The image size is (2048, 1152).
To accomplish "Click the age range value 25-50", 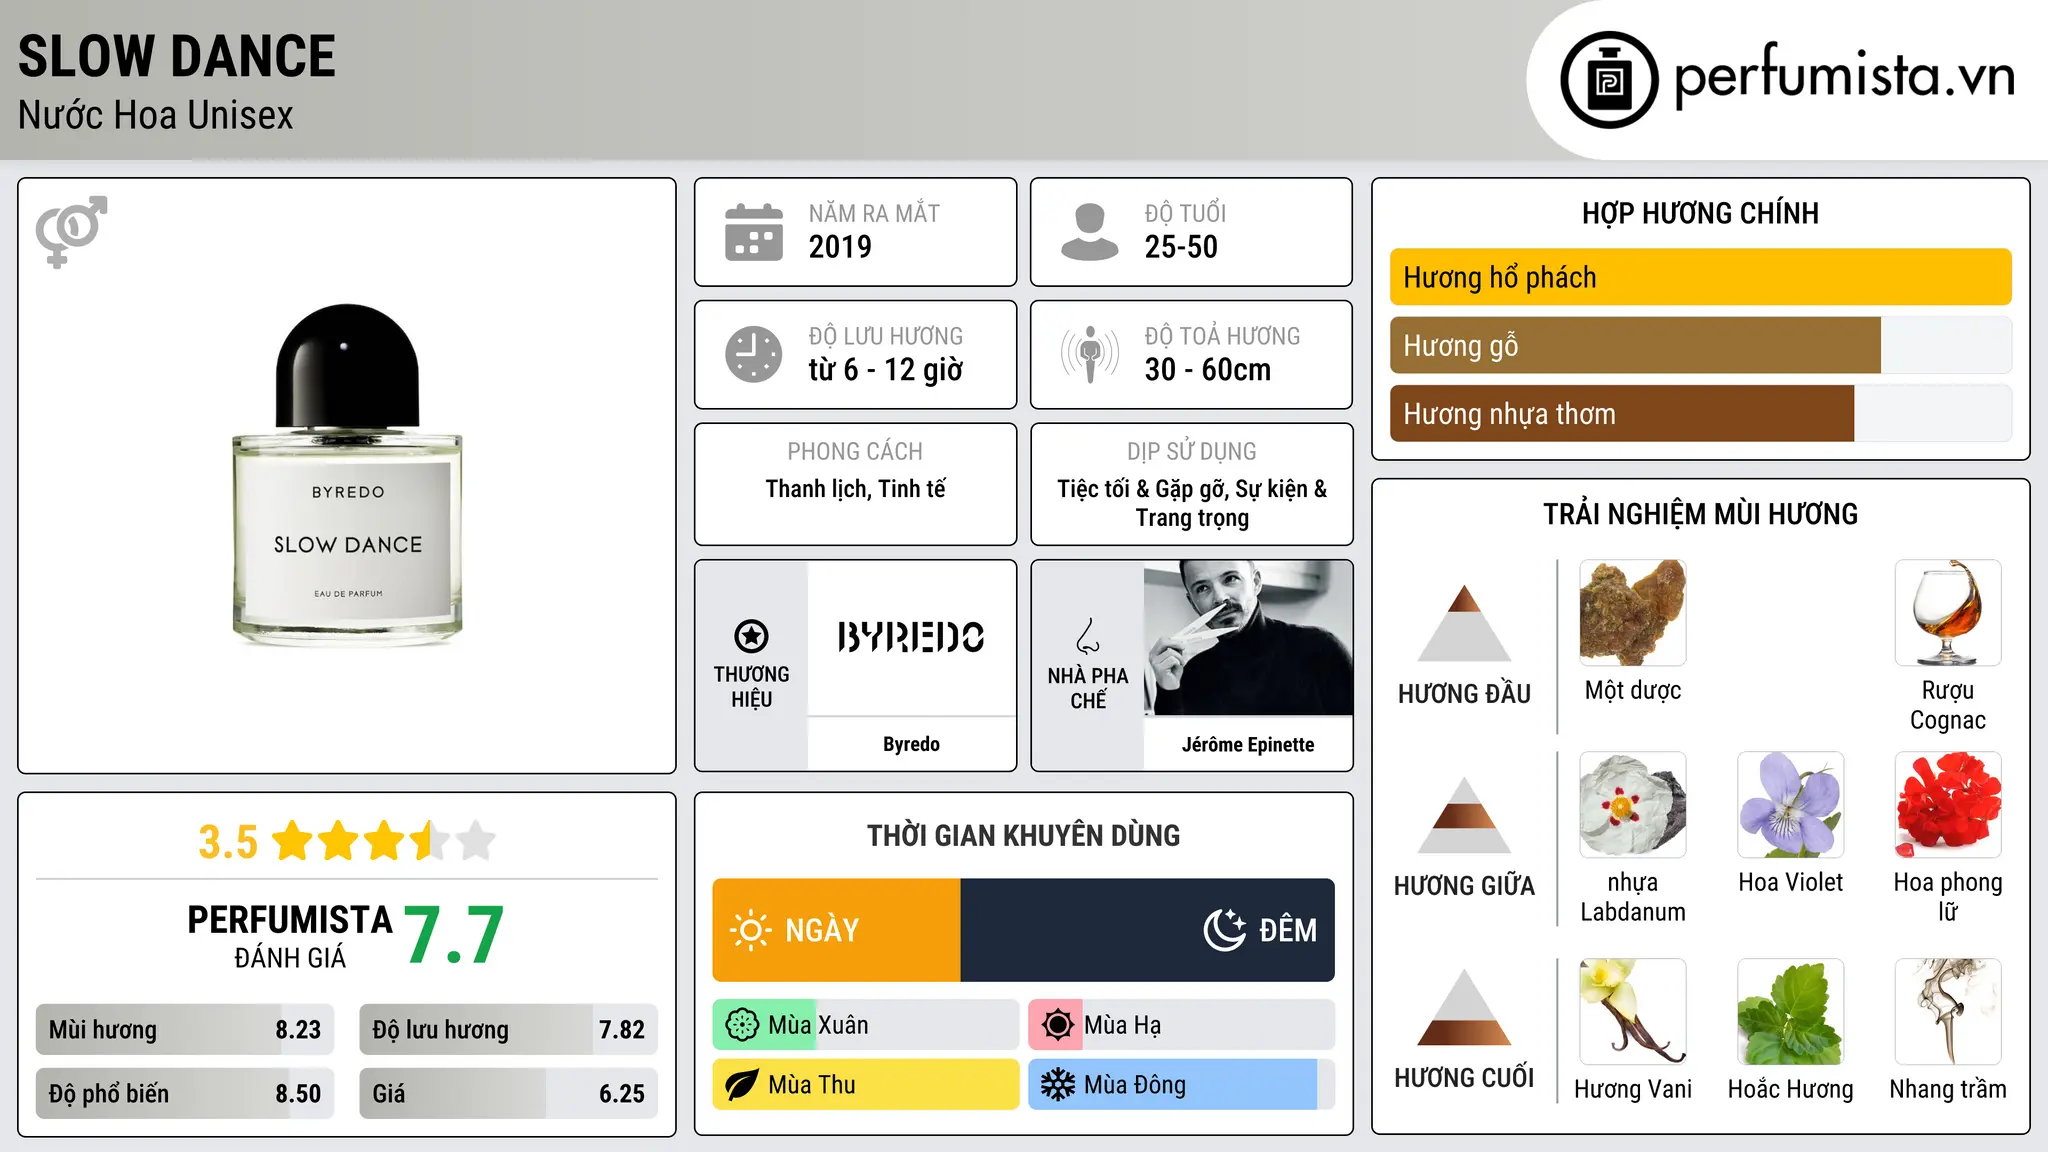I will pos(1181,247).
